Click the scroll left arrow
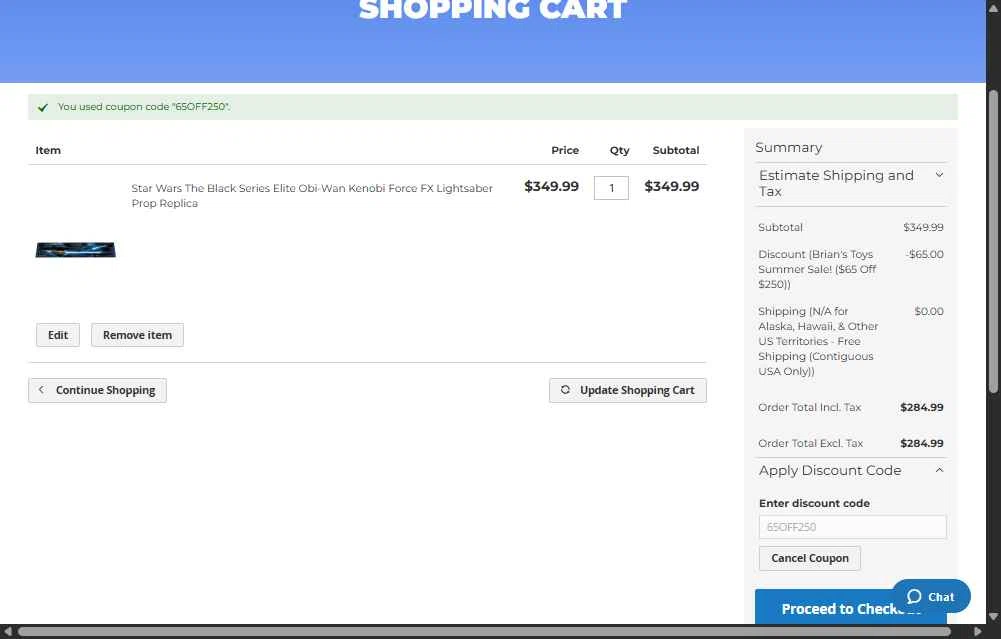The image size is (1001, 639). [8, 631]
